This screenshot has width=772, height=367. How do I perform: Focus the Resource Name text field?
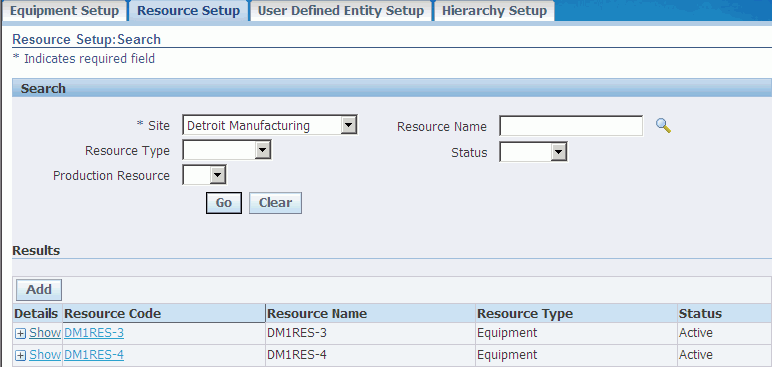(571, 126)
